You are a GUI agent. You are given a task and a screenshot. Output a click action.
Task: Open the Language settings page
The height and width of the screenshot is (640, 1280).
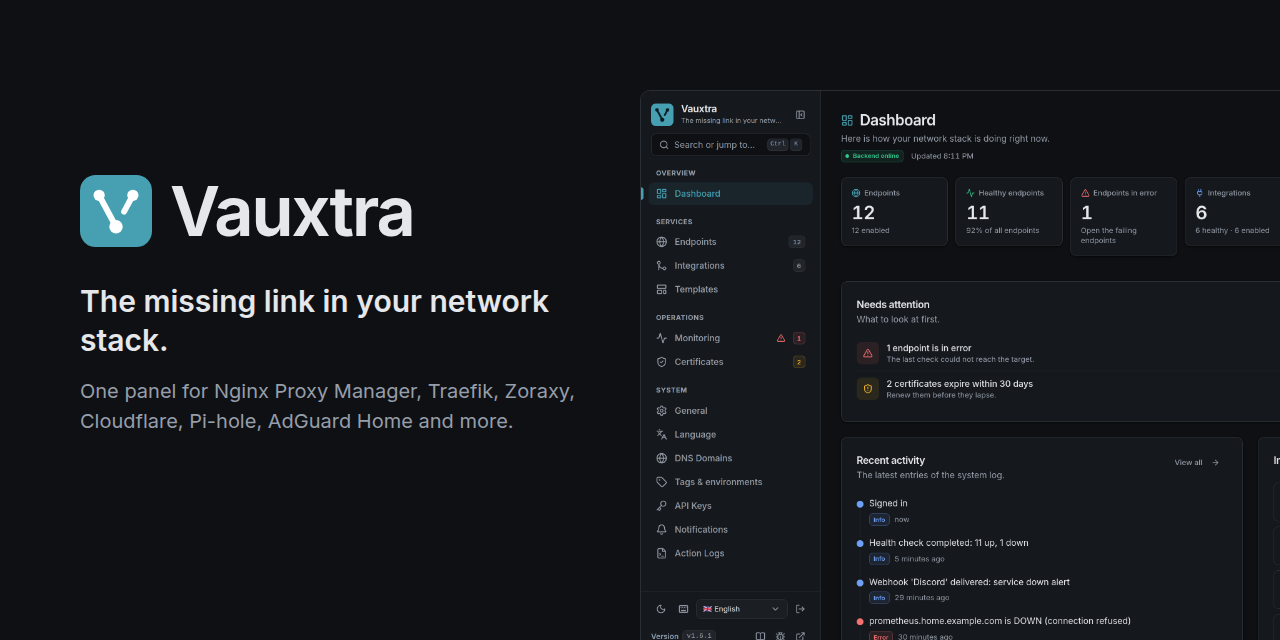[731, 435]
